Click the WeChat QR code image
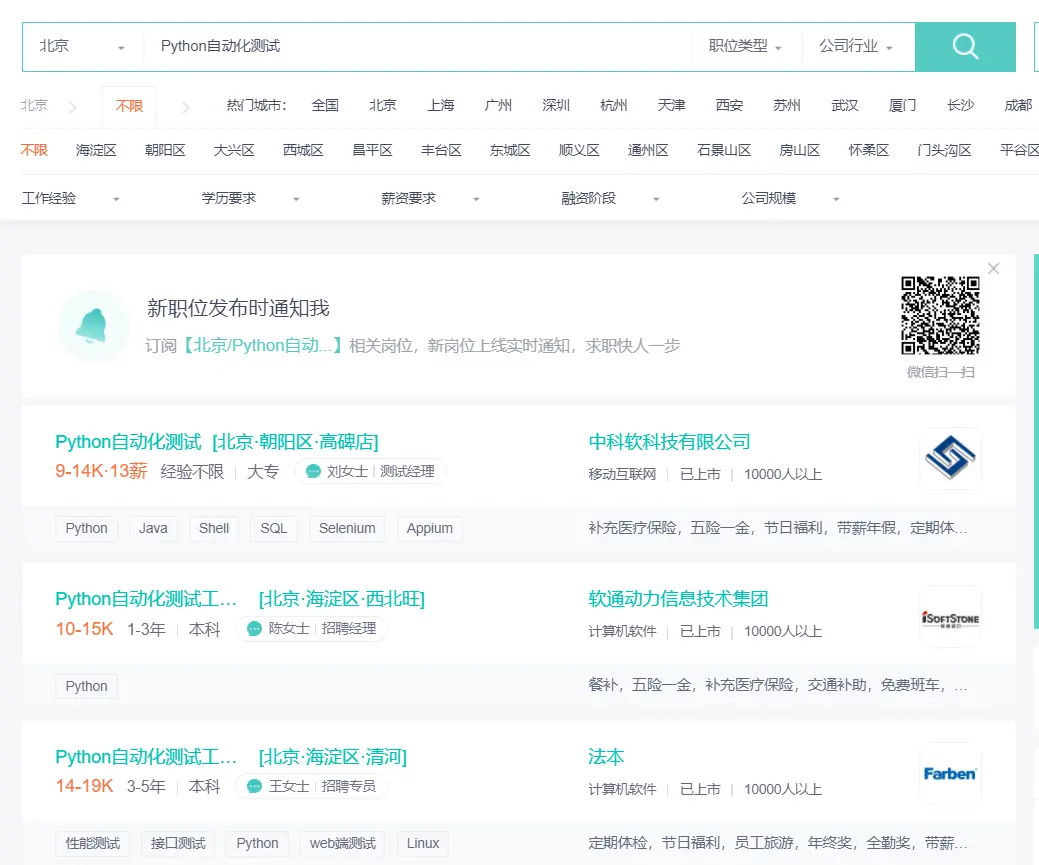The width and height of the screenshot is (1039, 865). (940, 316)
